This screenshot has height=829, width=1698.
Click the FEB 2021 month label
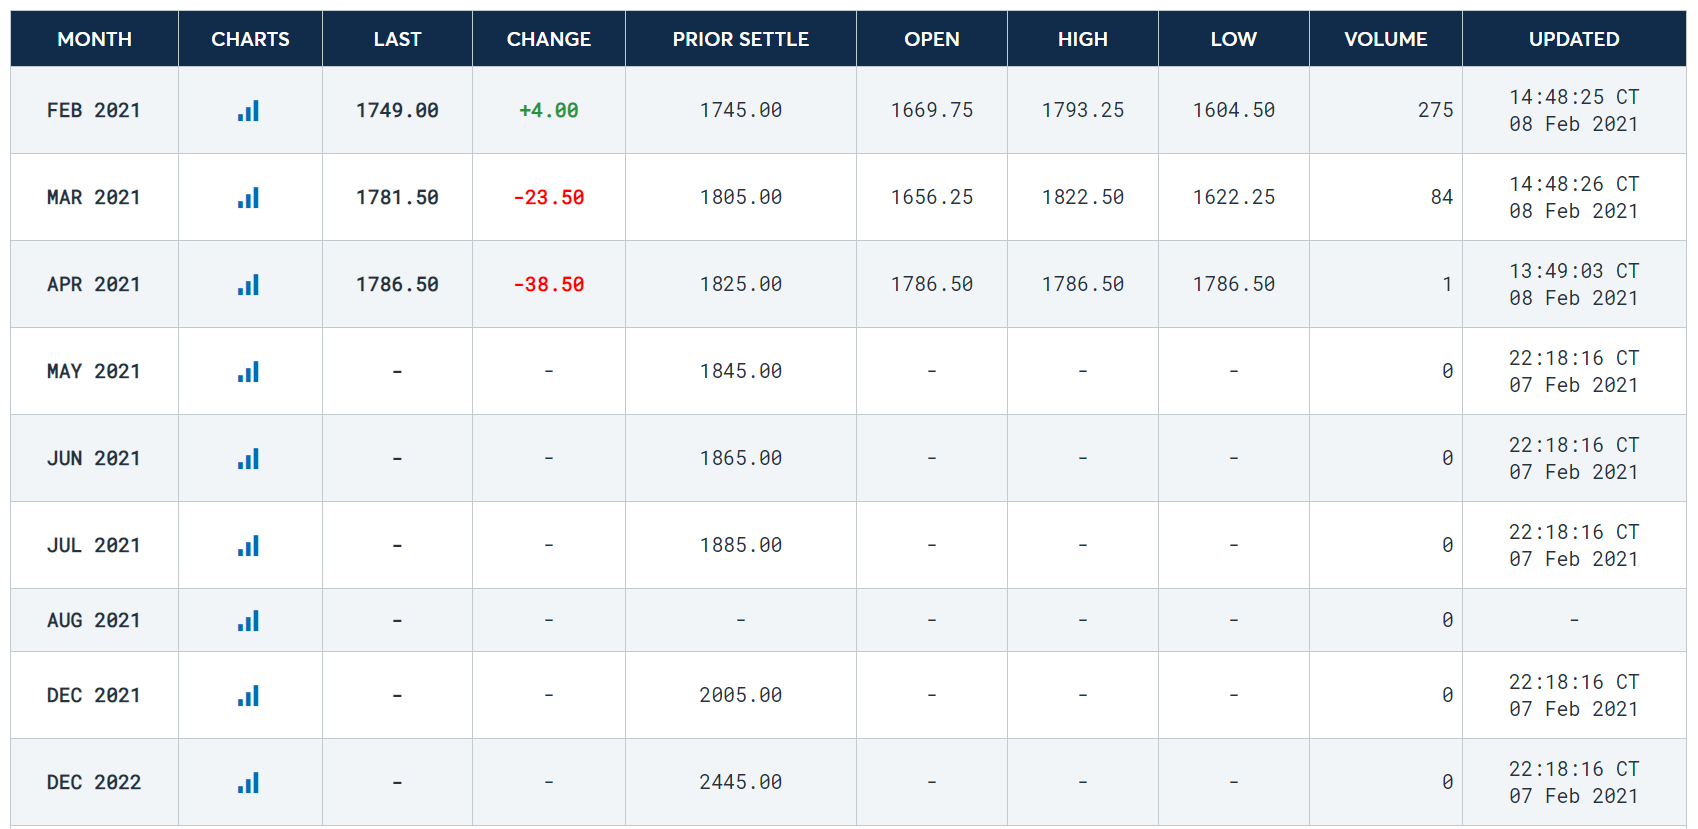[94, 111]
